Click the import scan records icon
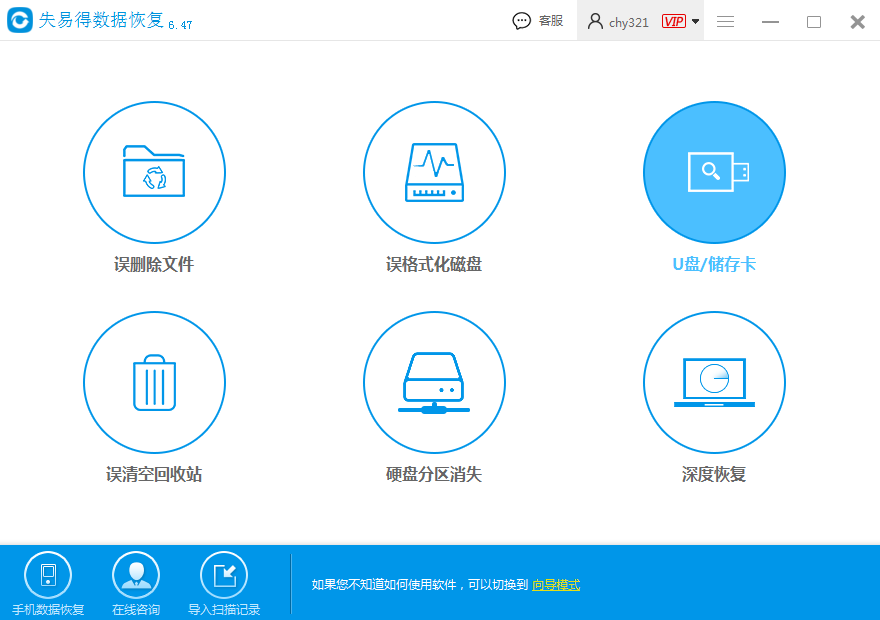The width and height of the screenshot is (880, 620). pyautogui.click(x=224, y=575)
